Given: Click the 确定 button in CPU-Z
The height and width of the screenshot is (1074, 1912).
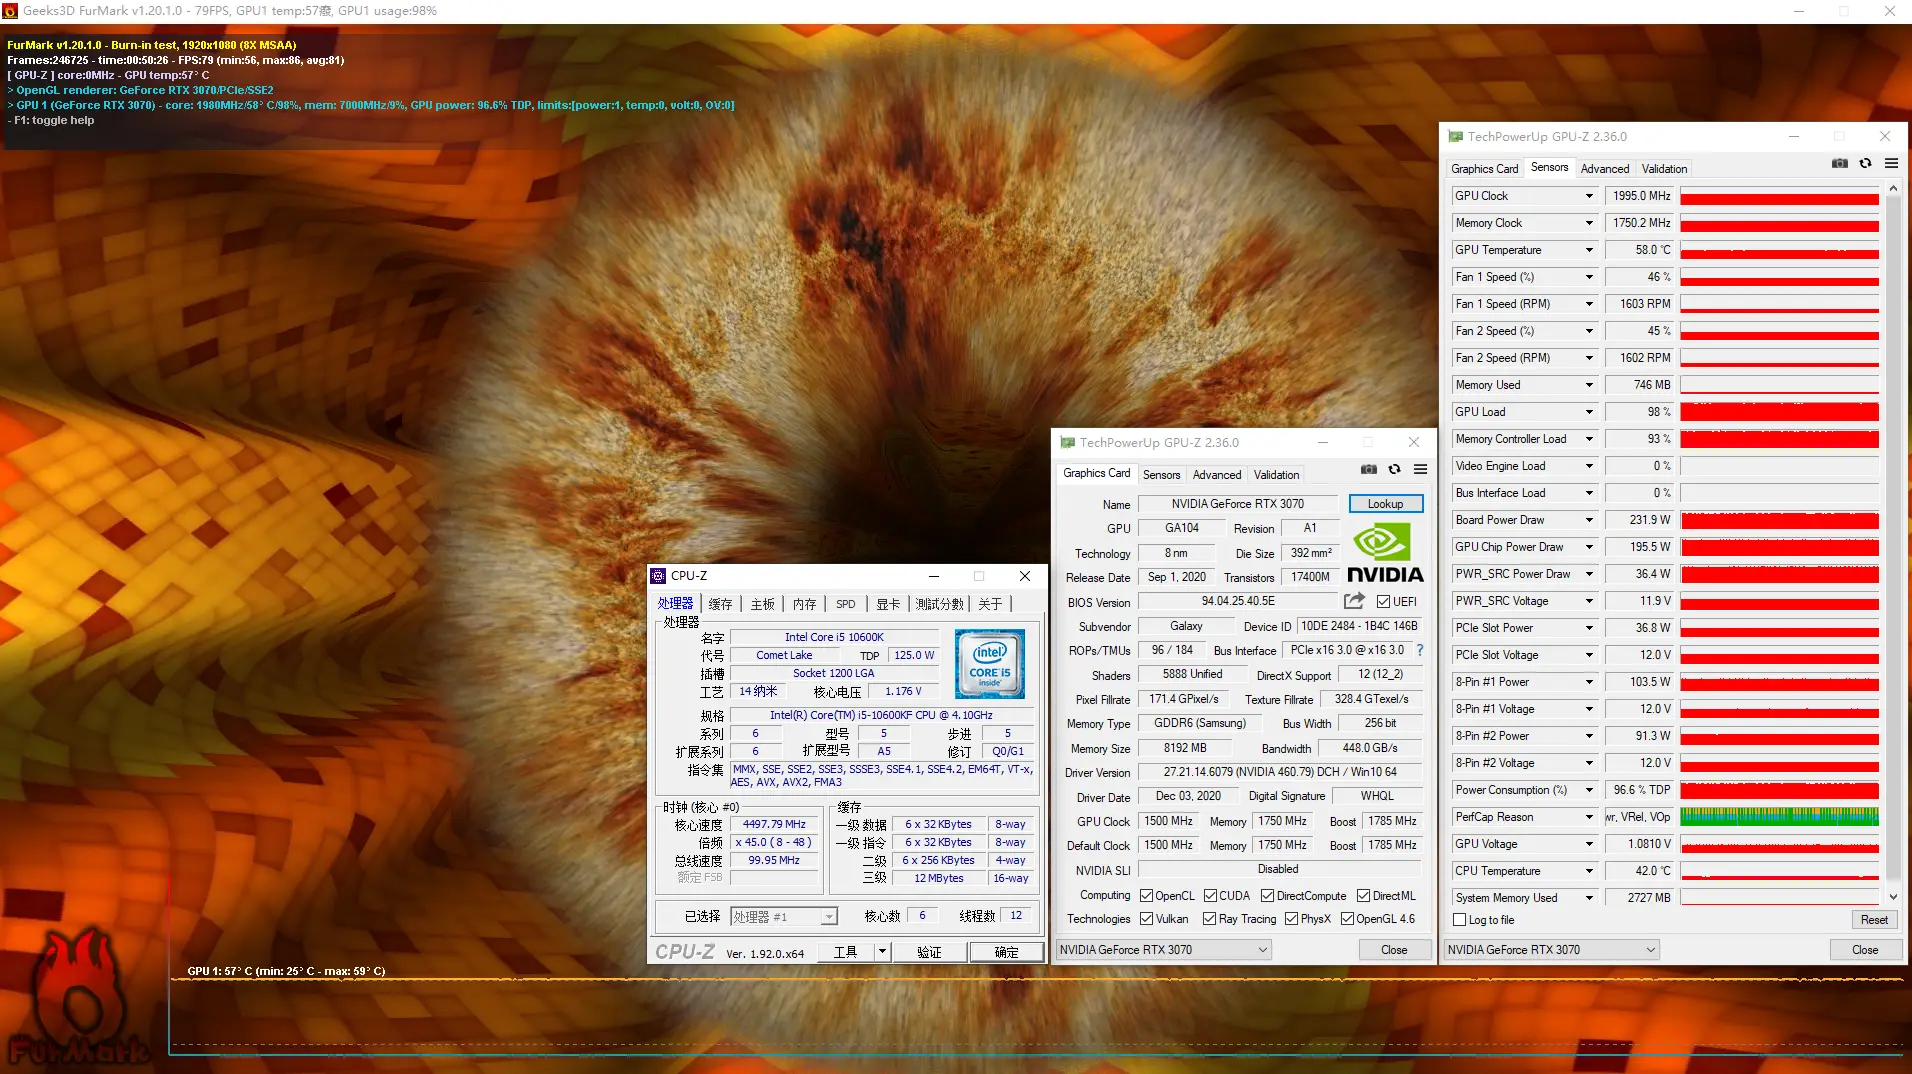Looking at the screenshot, I should tap(1006, 952).
